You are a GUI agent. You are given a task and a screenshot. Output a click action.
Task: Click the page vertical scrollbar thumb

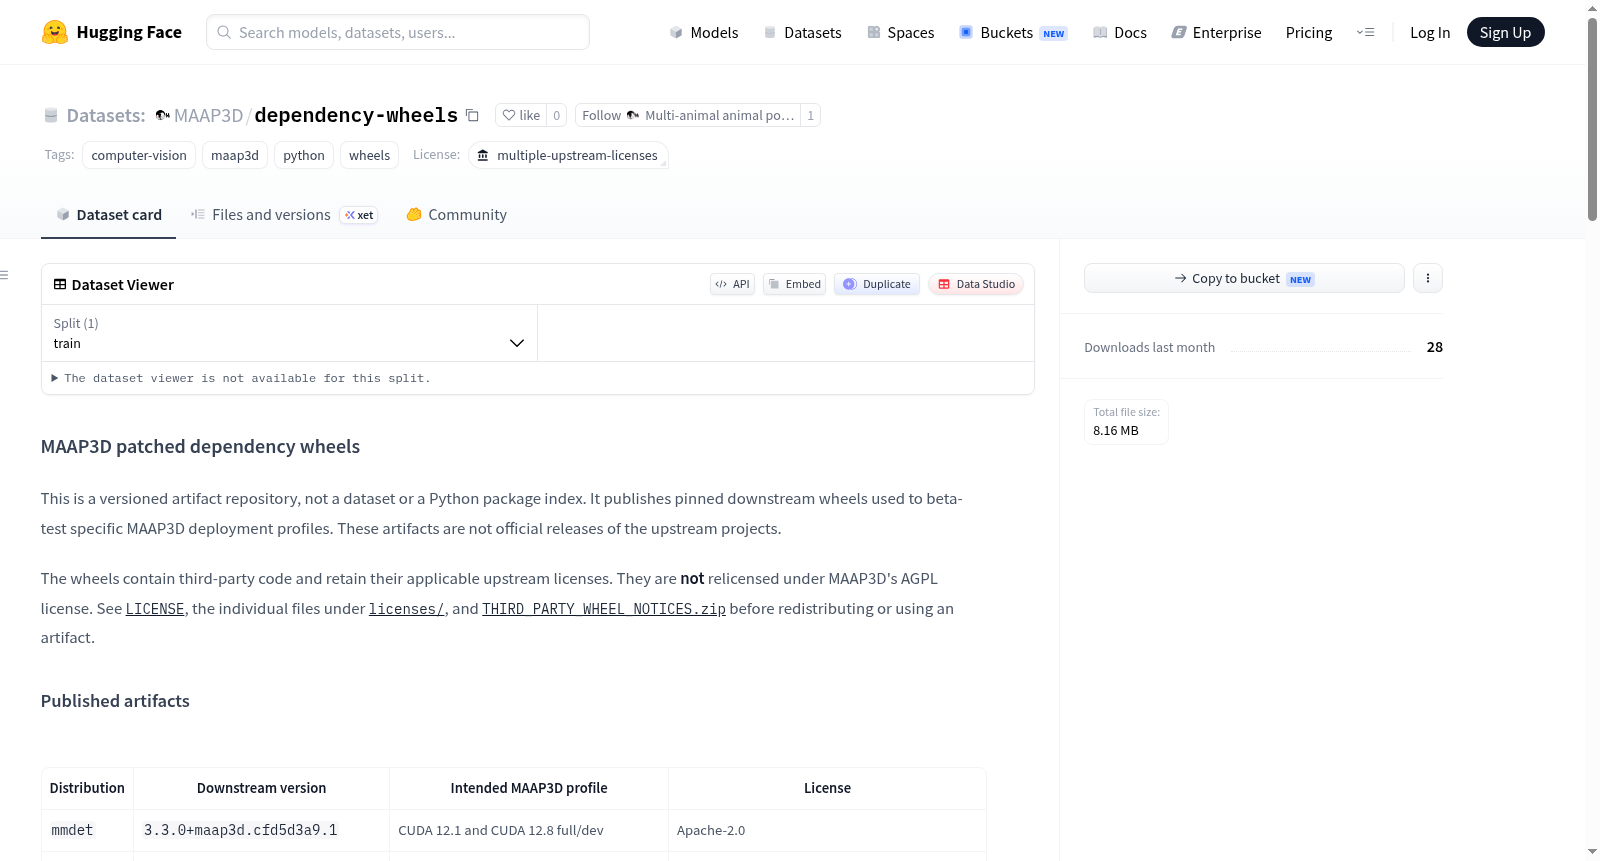click(x=1592, y=118)
